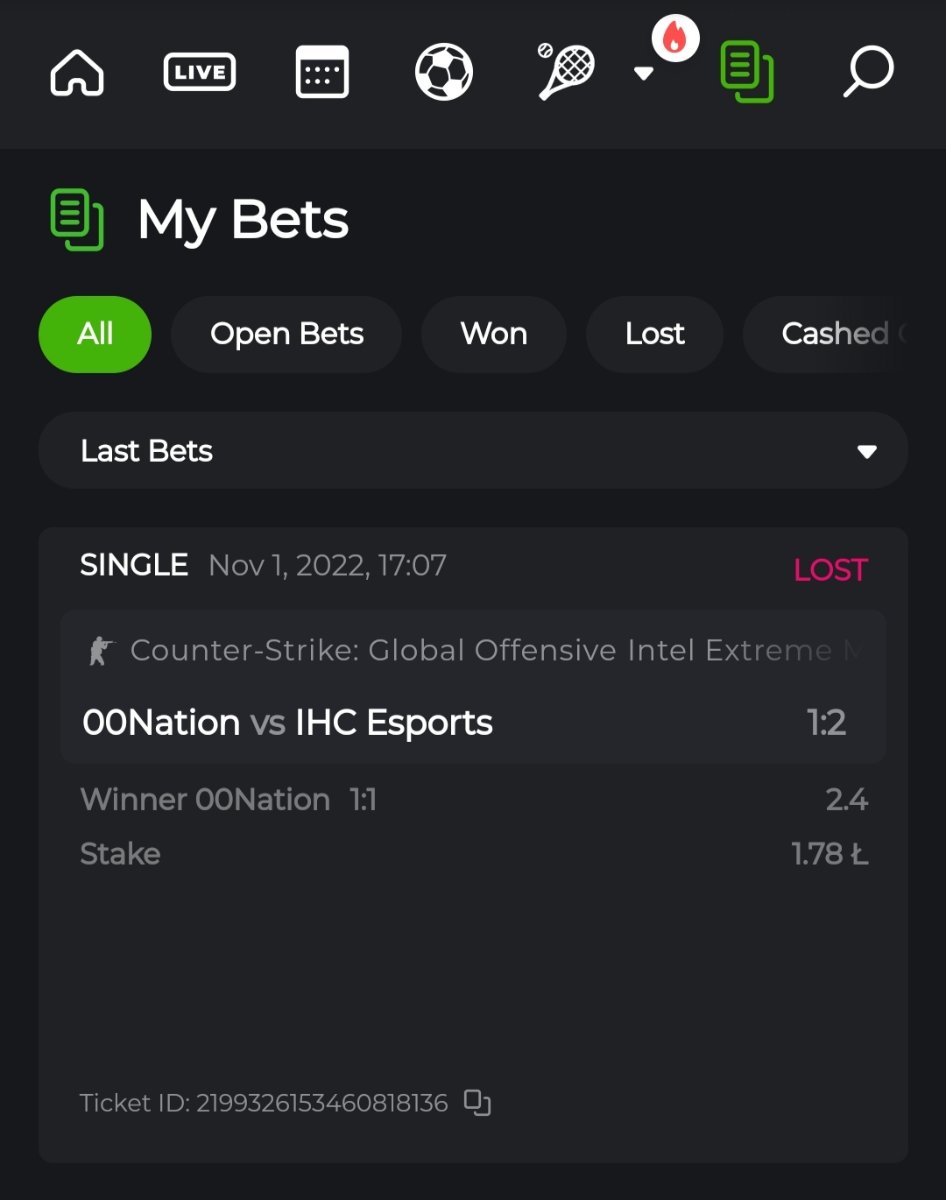The width and height of the screenshot is (946, 1200).
Task: Open the calendar schedule icon
Action: click(322, 73)
